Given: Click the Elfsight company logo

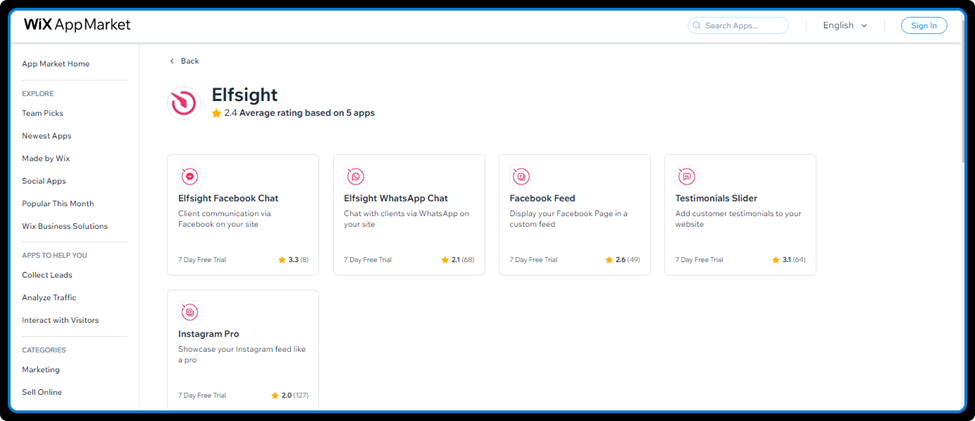Looking at the screenshot, I should click(x=184, y=103).
